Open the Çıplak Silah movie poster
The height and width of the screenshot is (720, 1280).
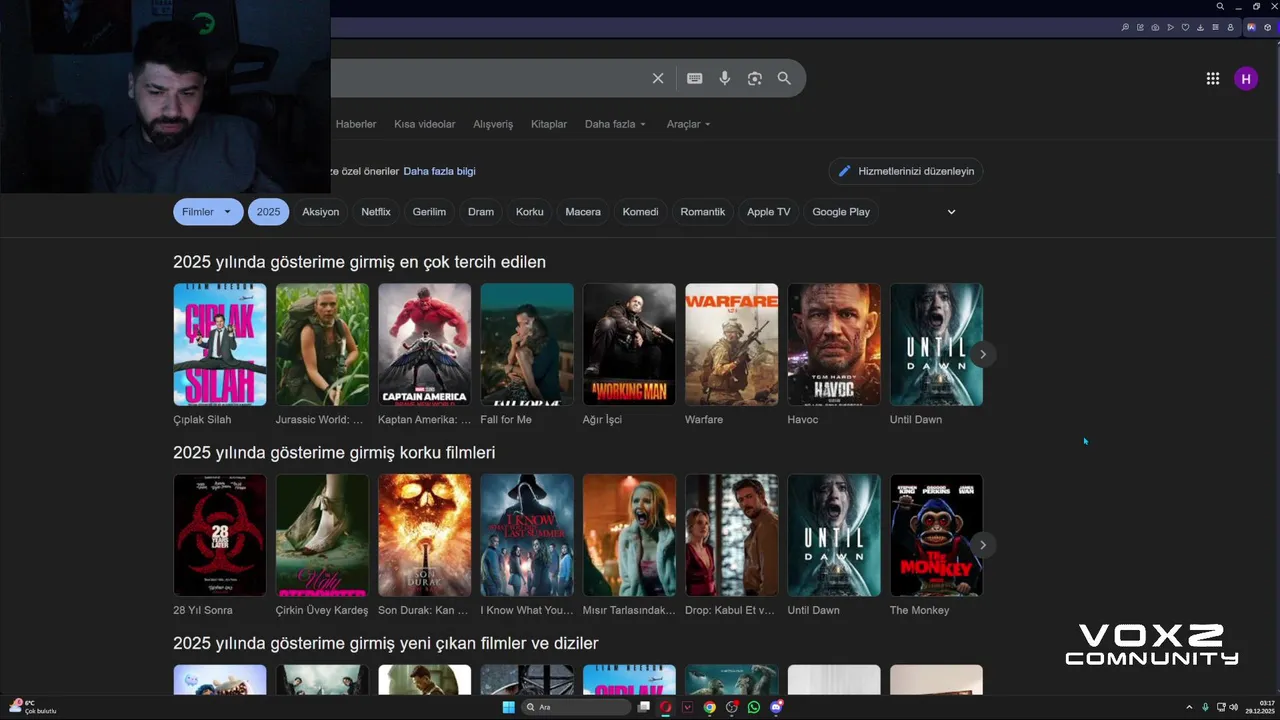pos(220,344)
